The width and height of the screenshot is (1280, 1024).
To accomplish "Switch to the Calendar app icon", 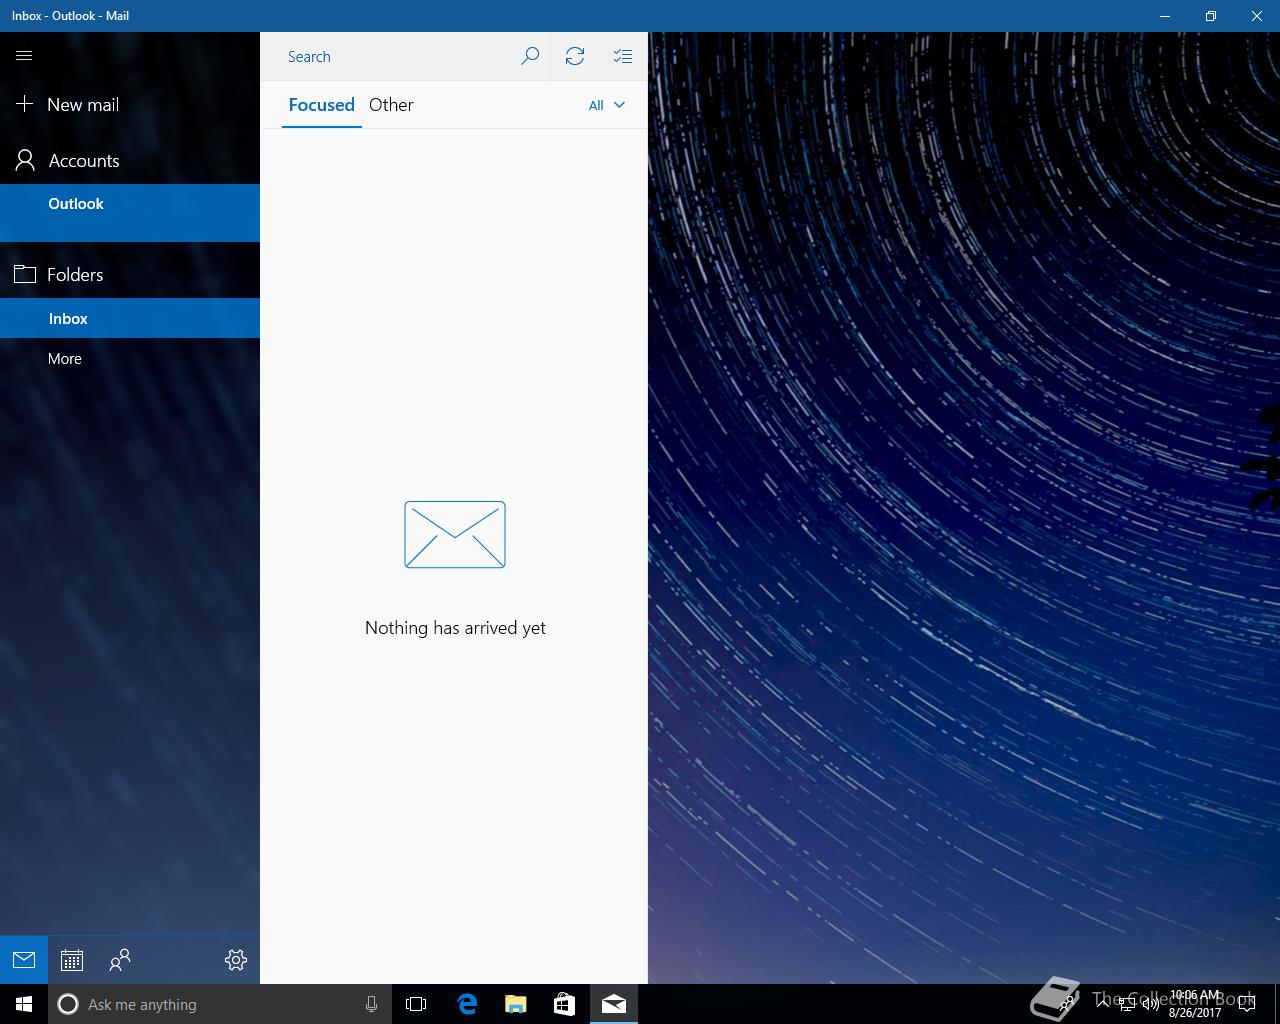I will point(72,960).
